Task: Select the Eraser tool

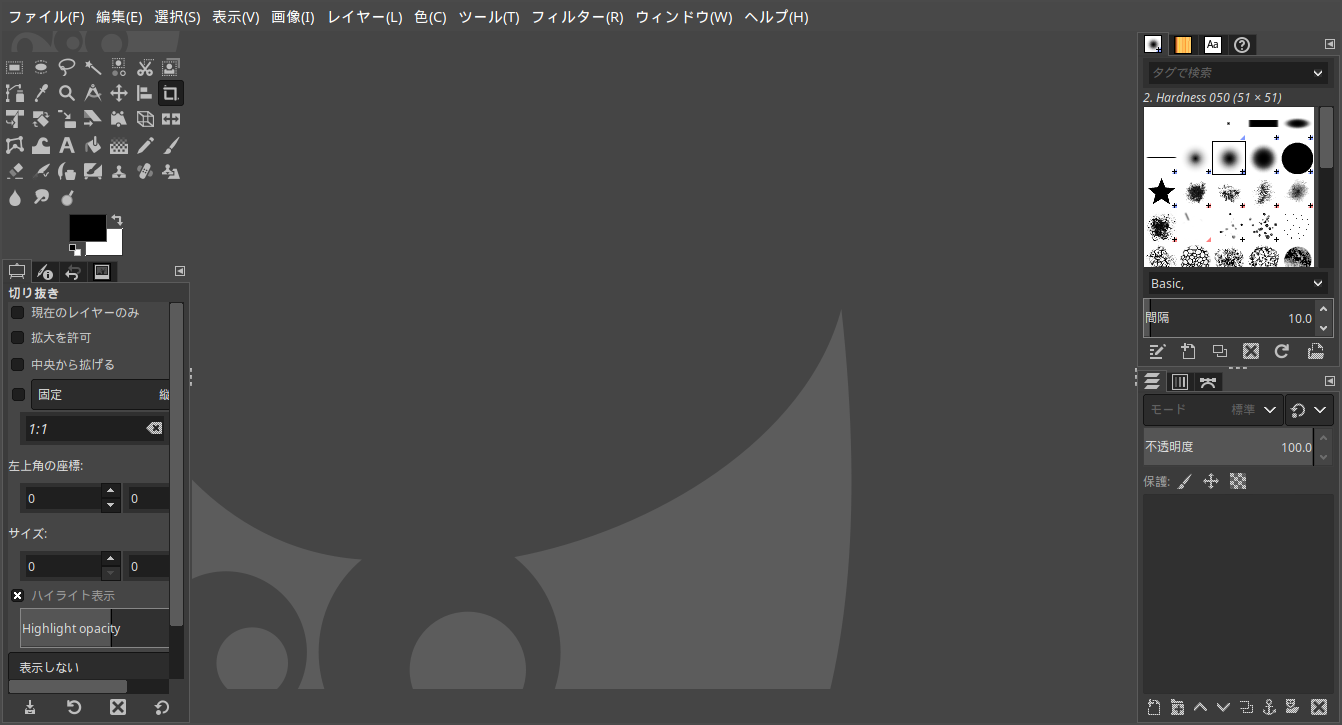Action: (15, 171)
